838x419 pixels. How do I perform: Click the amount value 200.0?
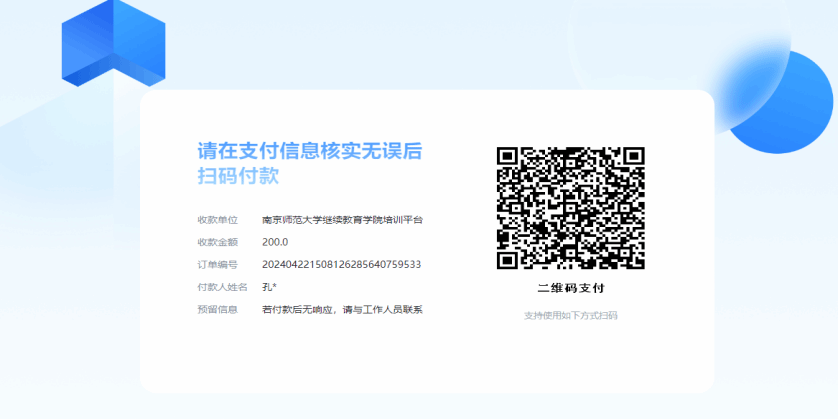click(x=275, y=242)
